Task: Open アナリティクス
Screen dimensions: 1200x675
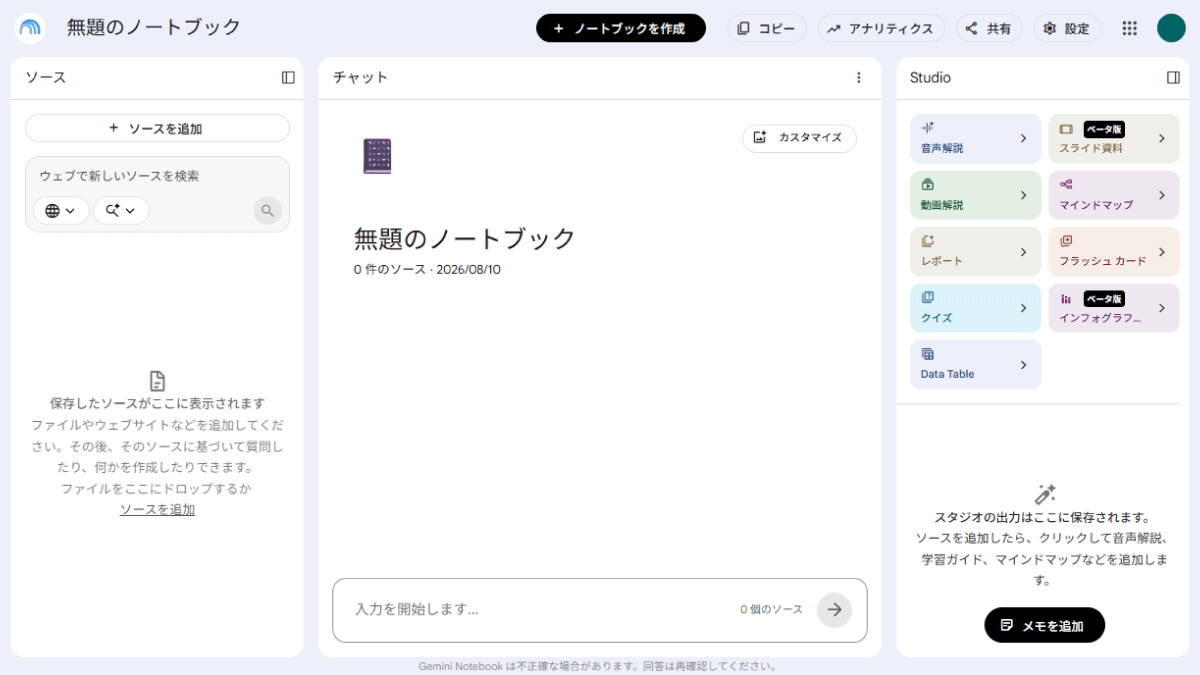Action: [x=882, y=28]
